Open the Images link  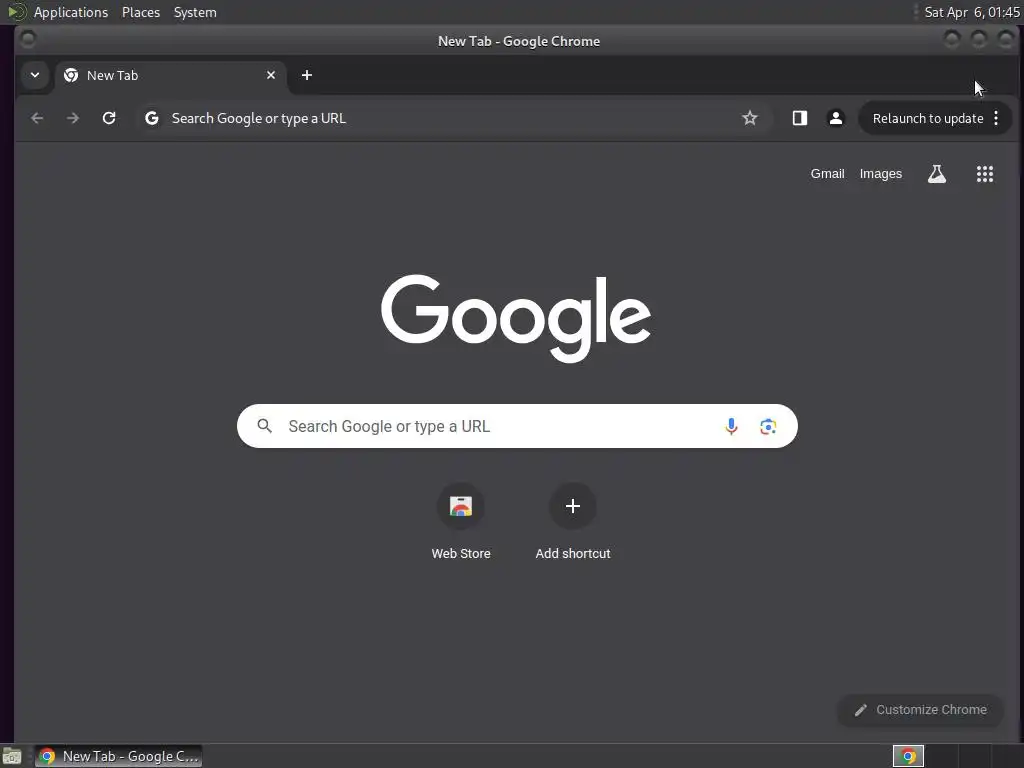coord(880,174)
